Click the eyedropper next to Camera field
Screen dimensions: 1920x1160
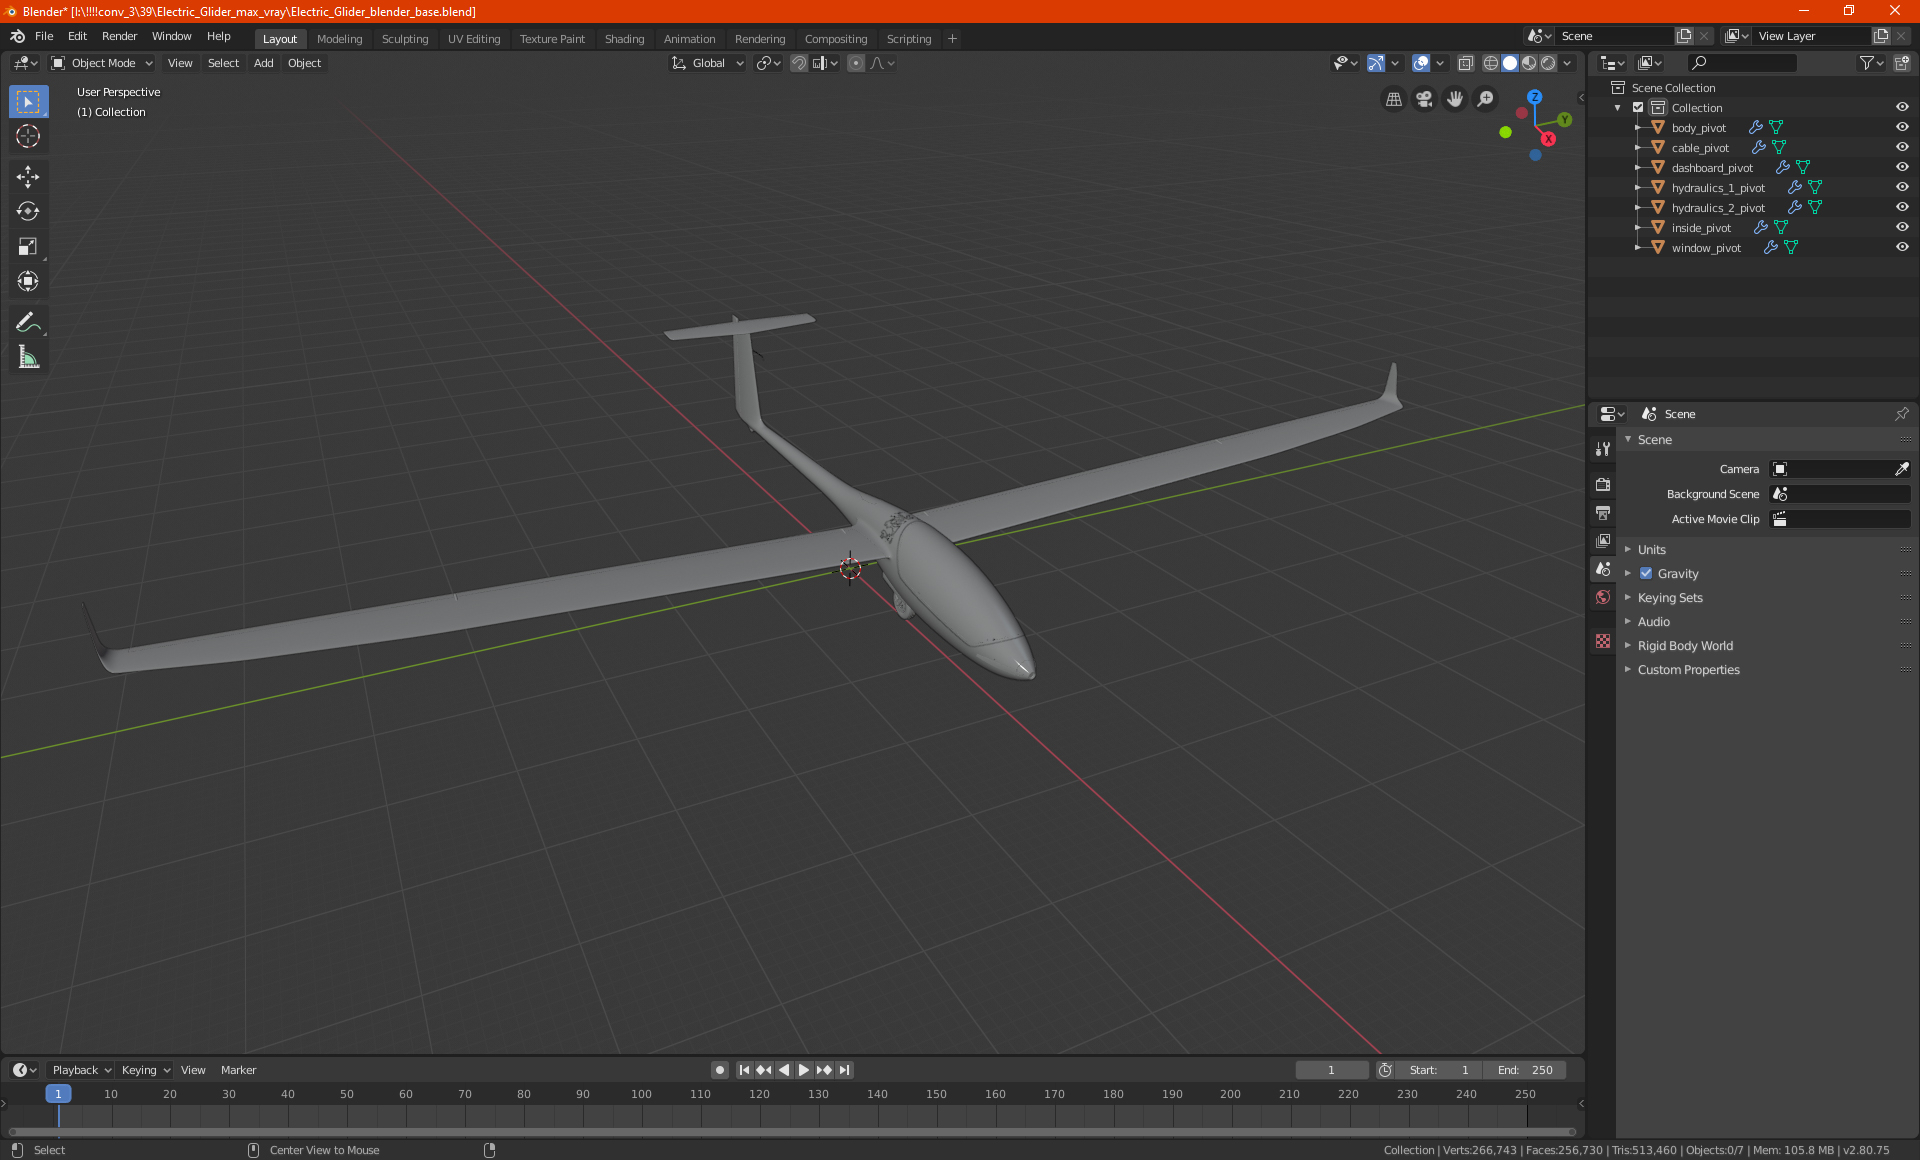tap(1901, 469)
